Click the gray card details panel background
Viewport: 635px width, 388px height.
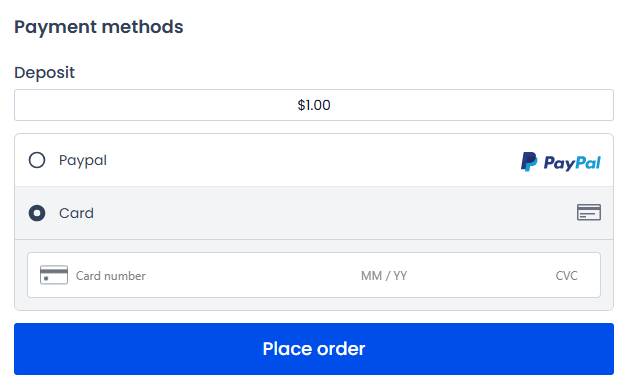point(314,304)
